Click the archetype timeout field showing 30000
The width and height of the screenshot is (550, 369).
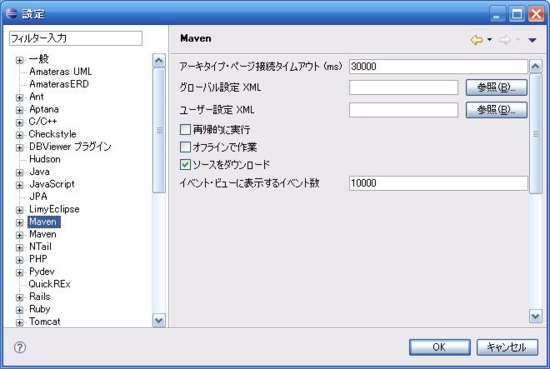pos(438,66)
